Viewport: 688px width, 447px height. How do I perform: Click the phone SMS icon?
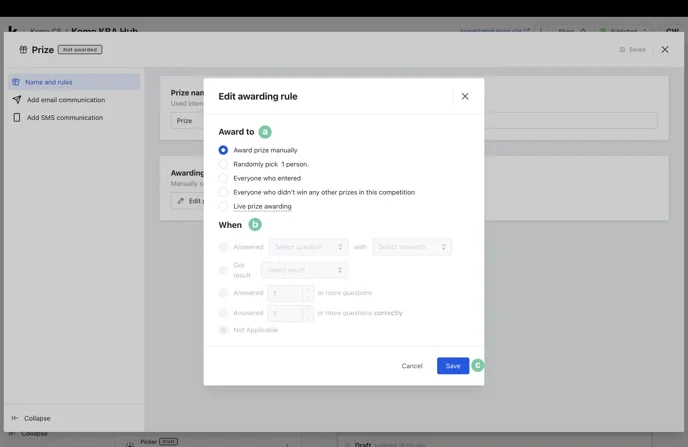click(x=17, y=118)
